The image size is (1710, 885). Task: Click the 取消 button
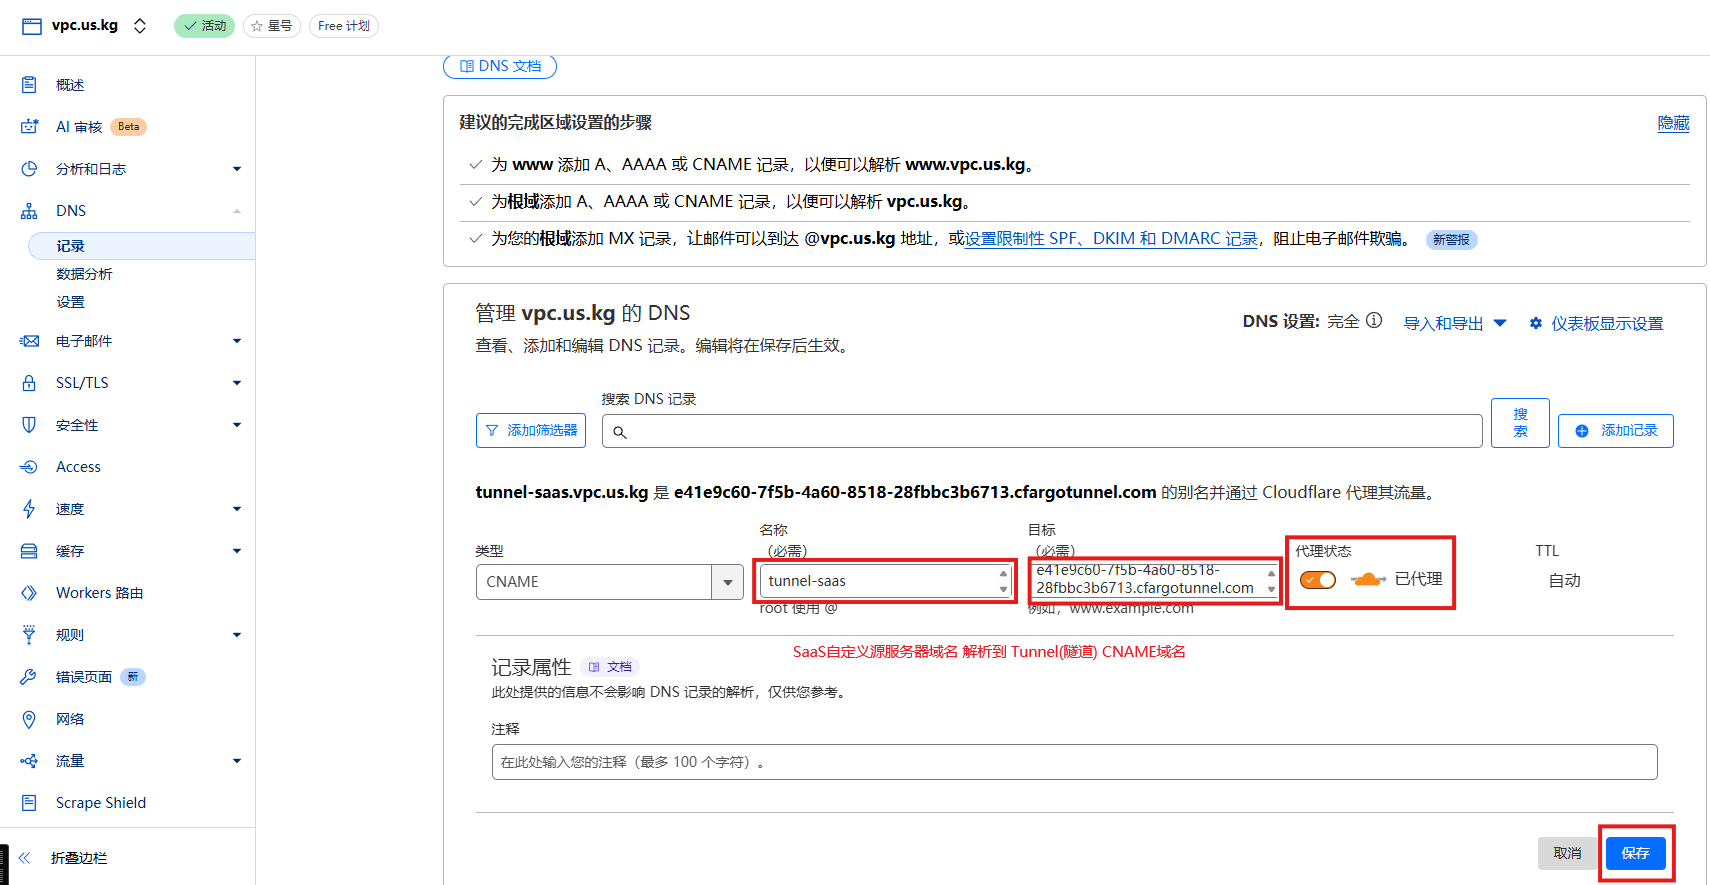pos(1567,853)
